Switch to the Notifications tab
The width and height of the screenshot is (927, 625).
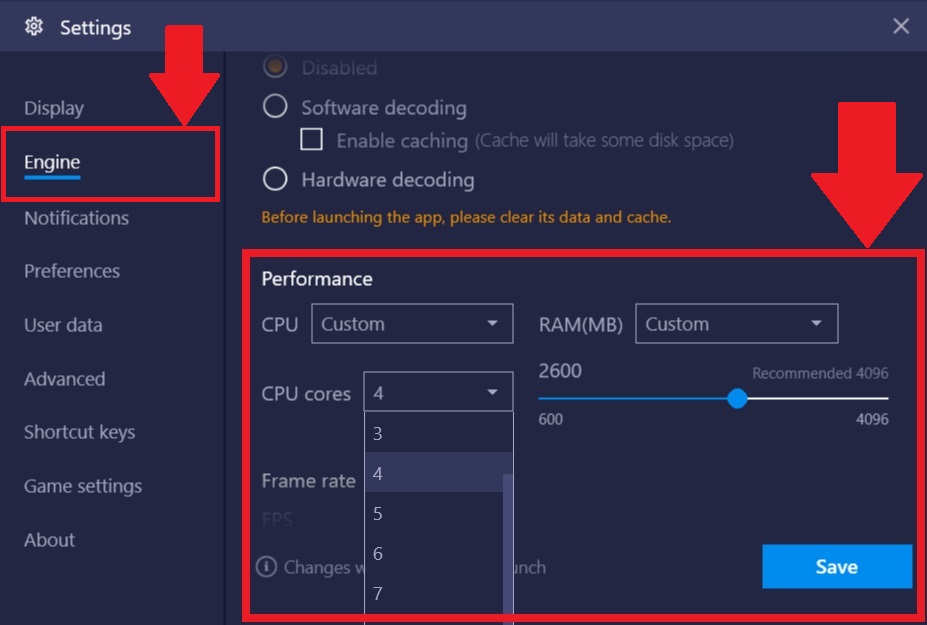(x=76, y=218)
